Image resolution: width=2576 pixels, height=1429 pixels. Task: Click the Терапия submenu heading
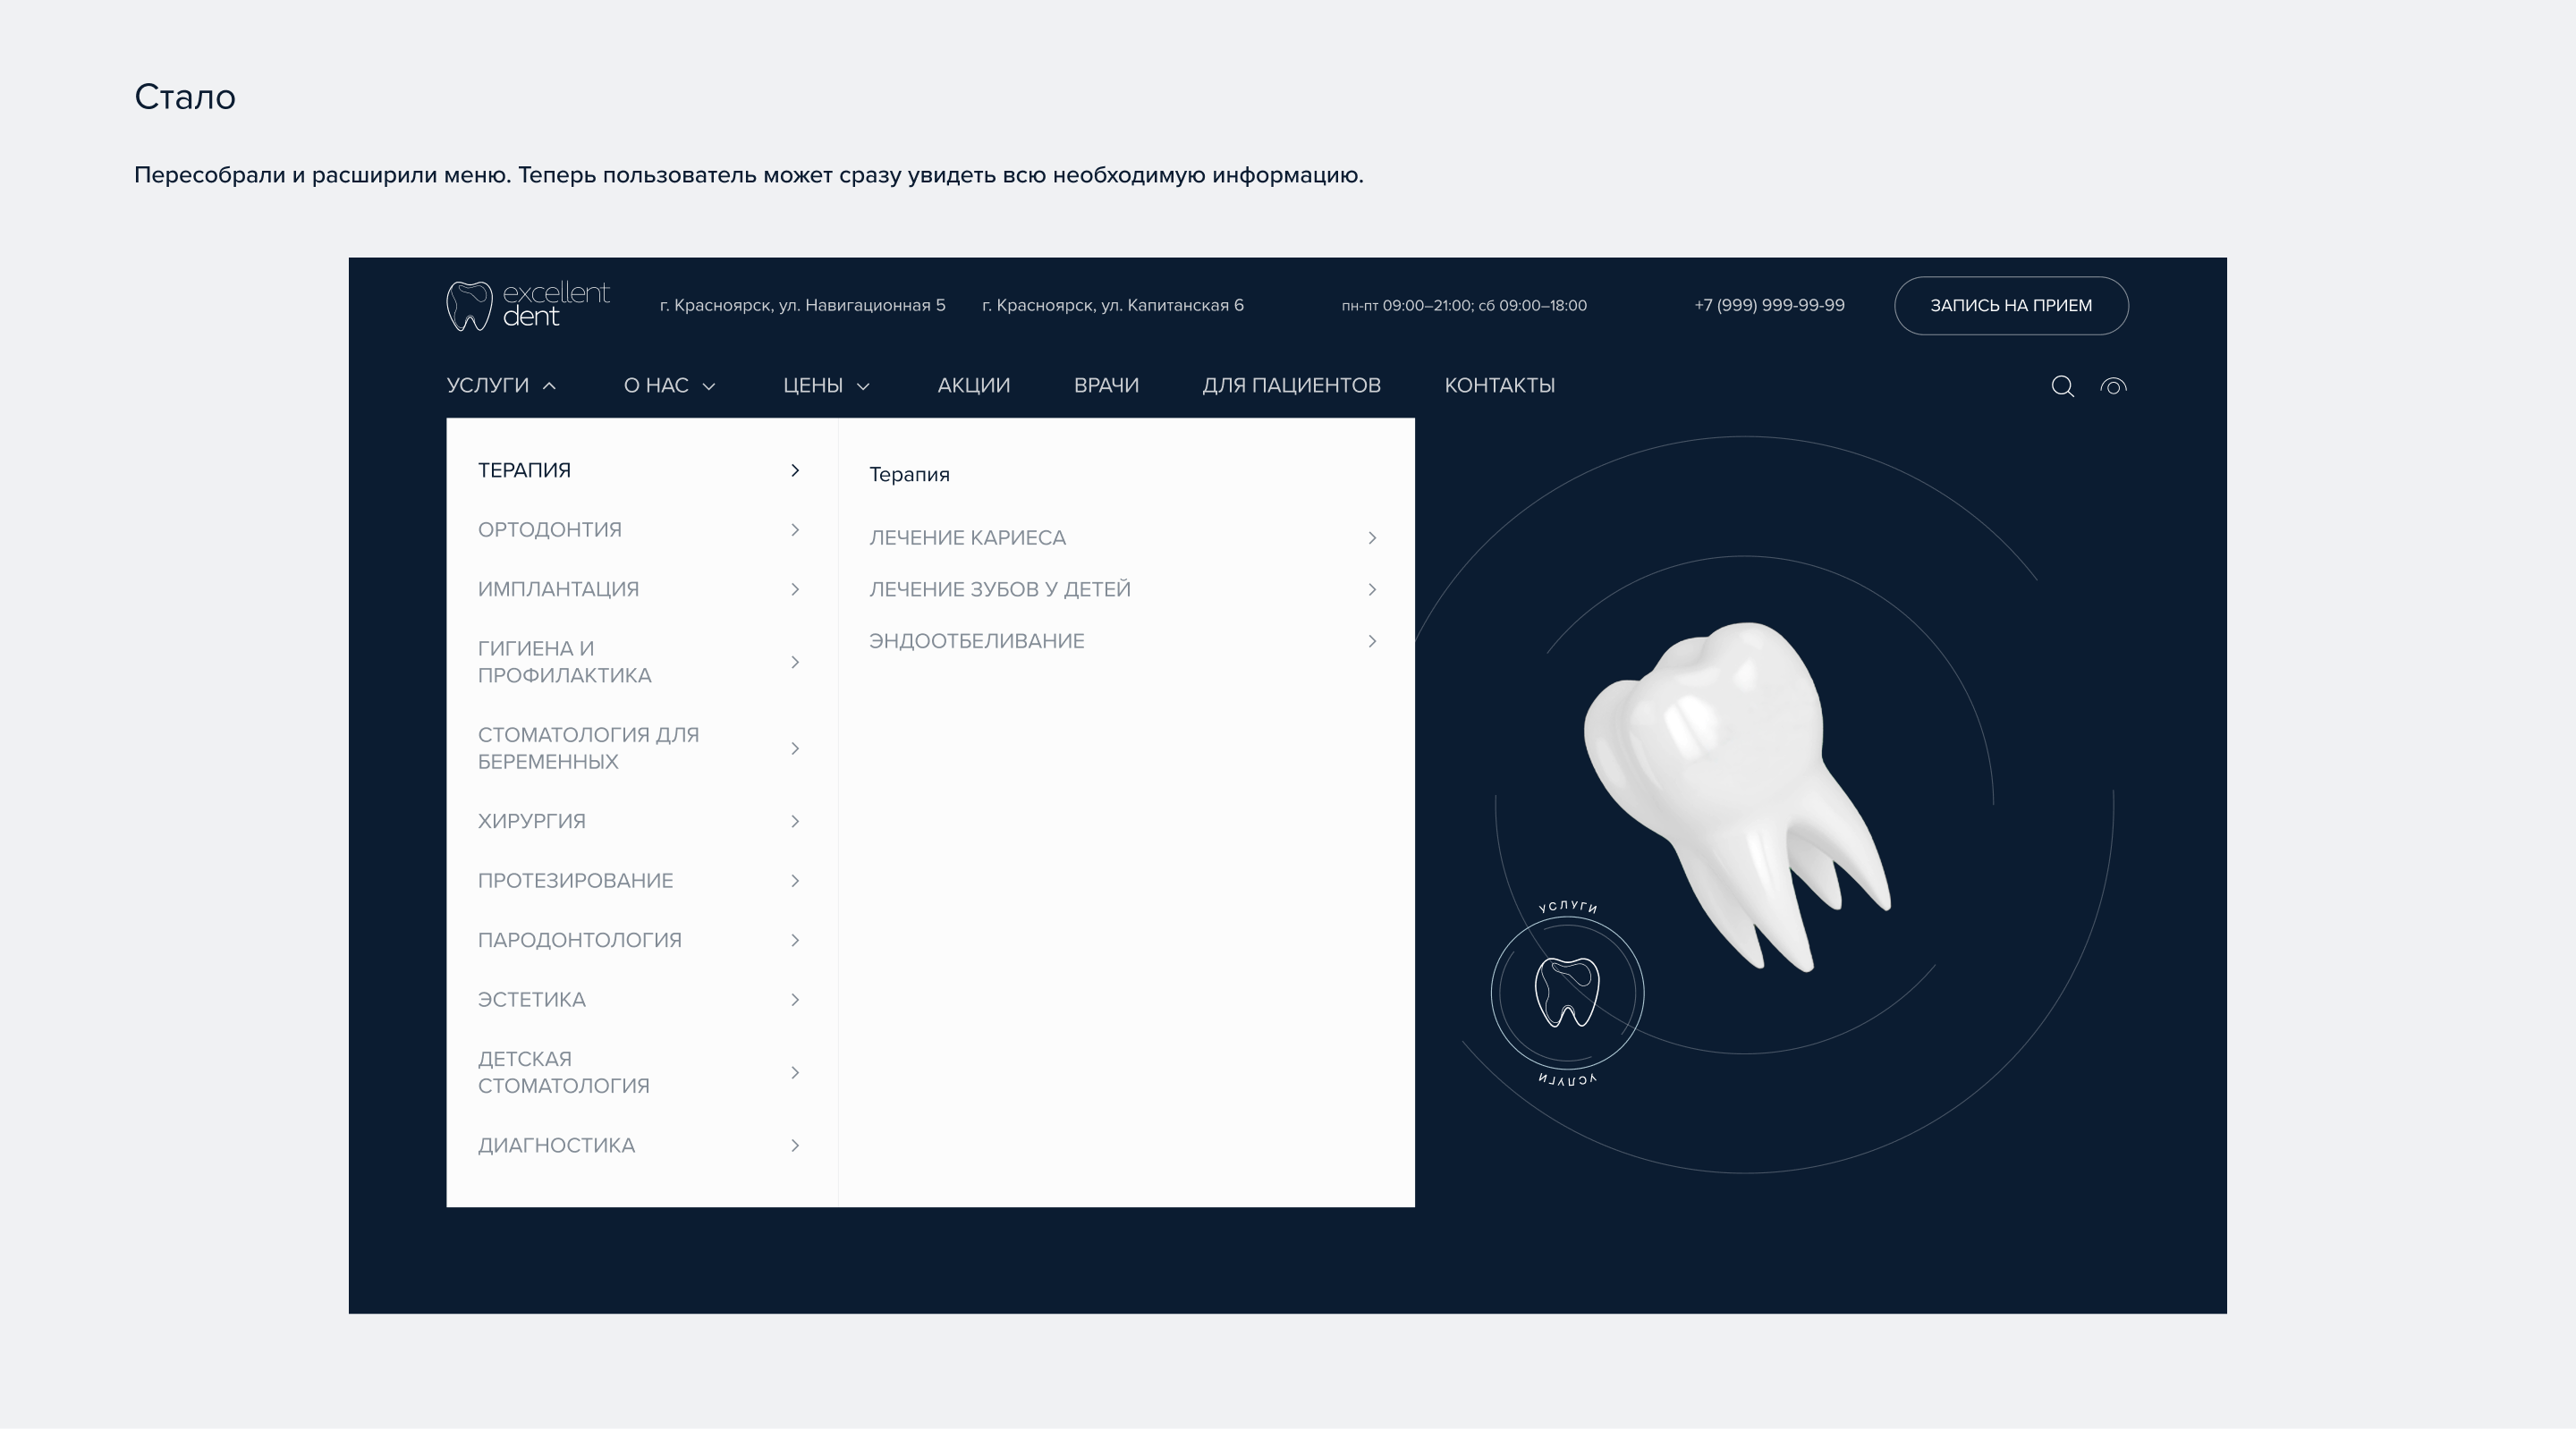pyautogui.click(x=909, y=475)
